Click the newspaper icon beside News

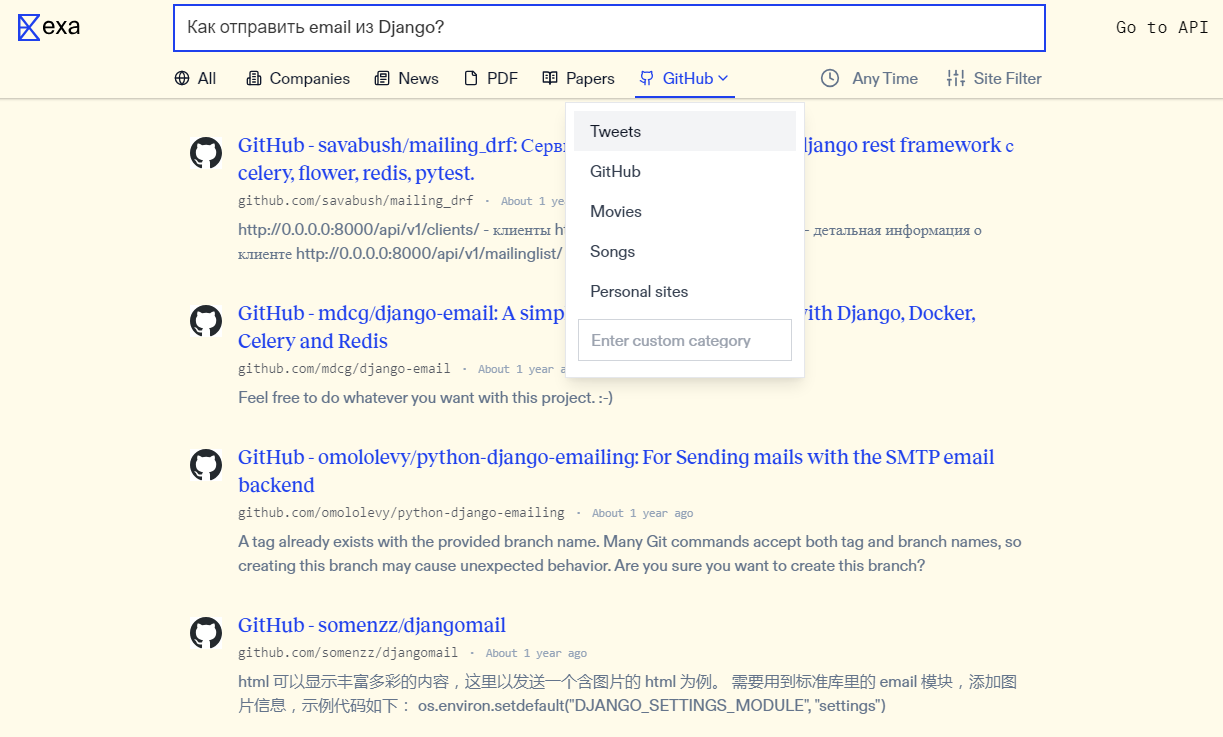click(382, 78)
